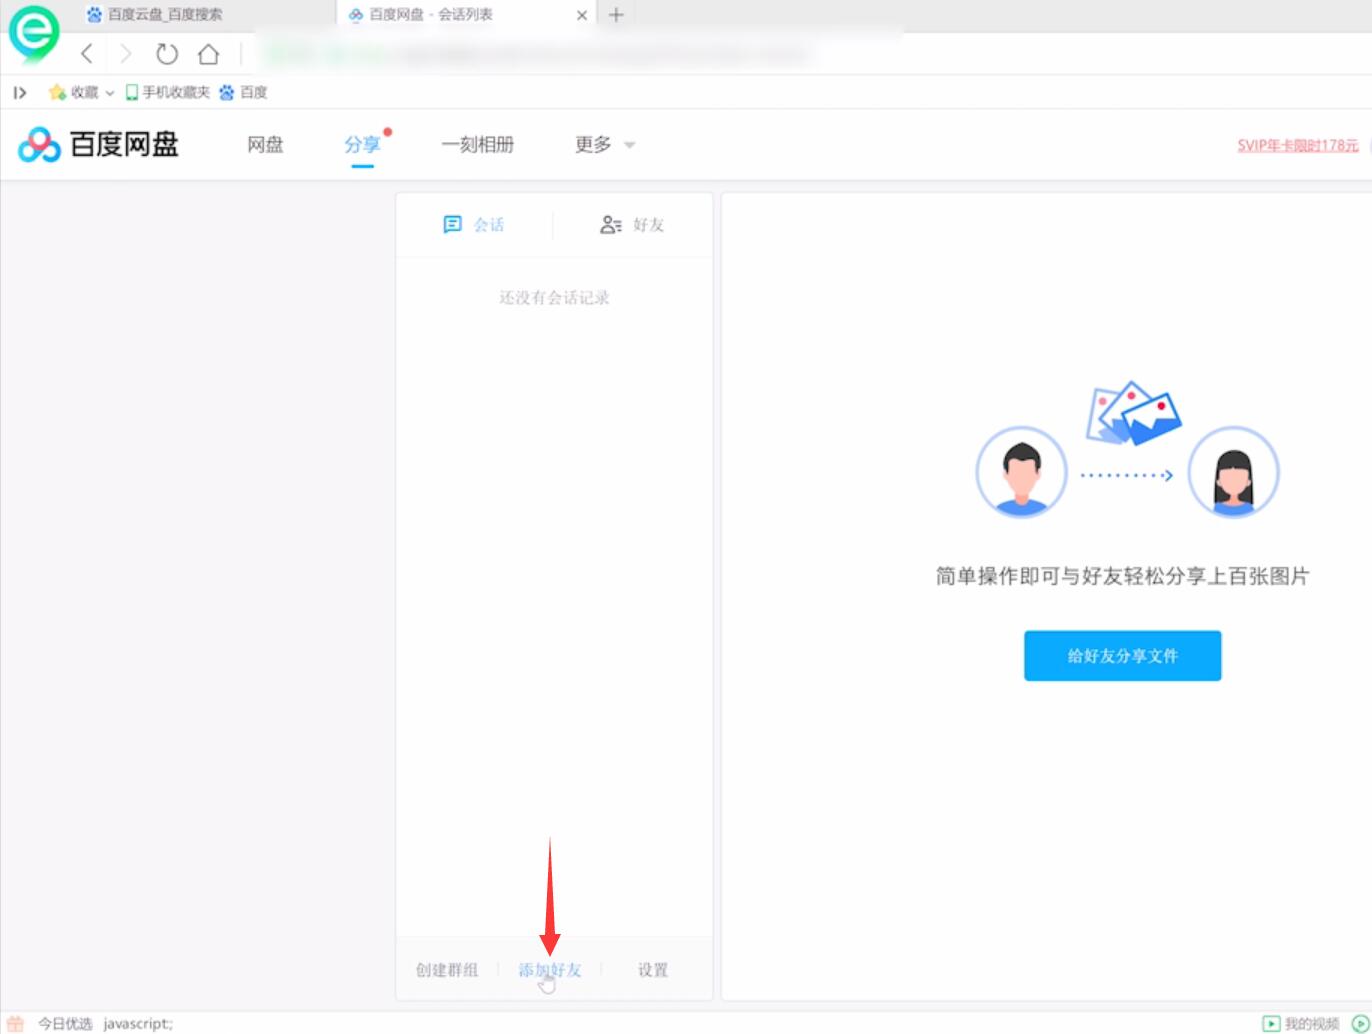This screenshot has width=1372, height=1034.
Task: Click the browser forward arrow
Action: point(125,54)
